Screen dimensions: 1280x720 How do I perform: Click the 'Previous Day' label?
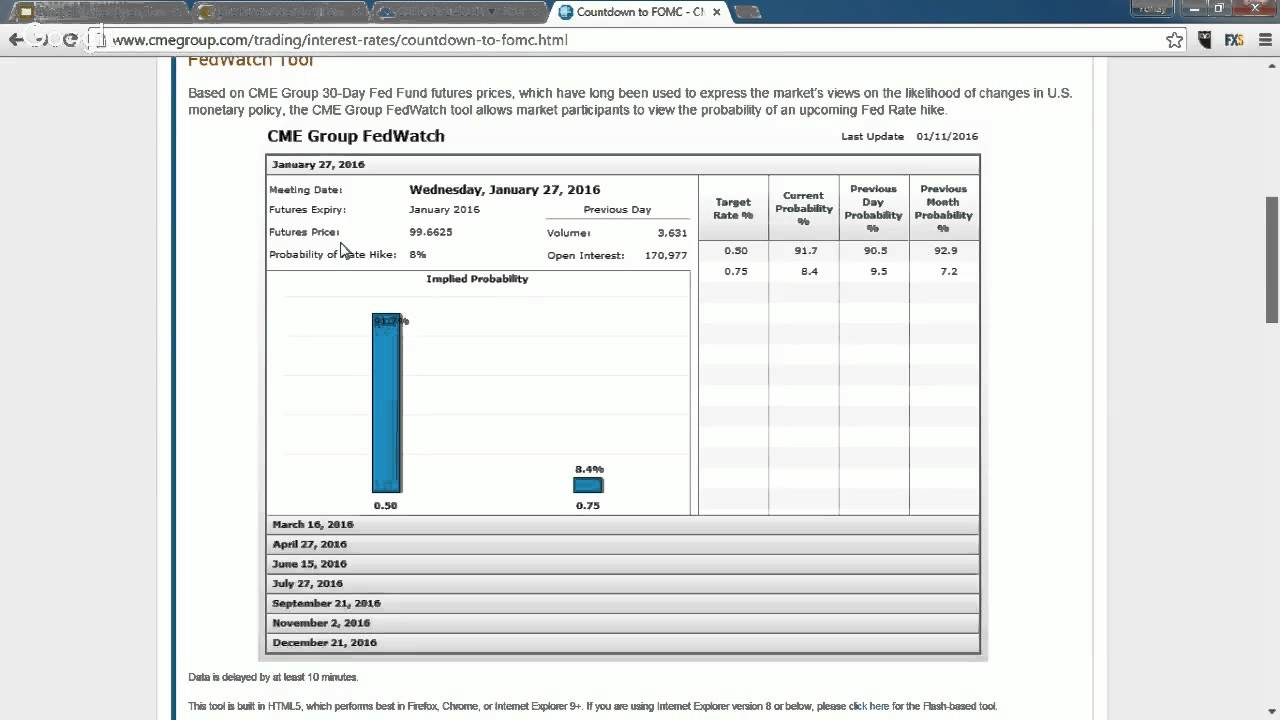(617, 209)
